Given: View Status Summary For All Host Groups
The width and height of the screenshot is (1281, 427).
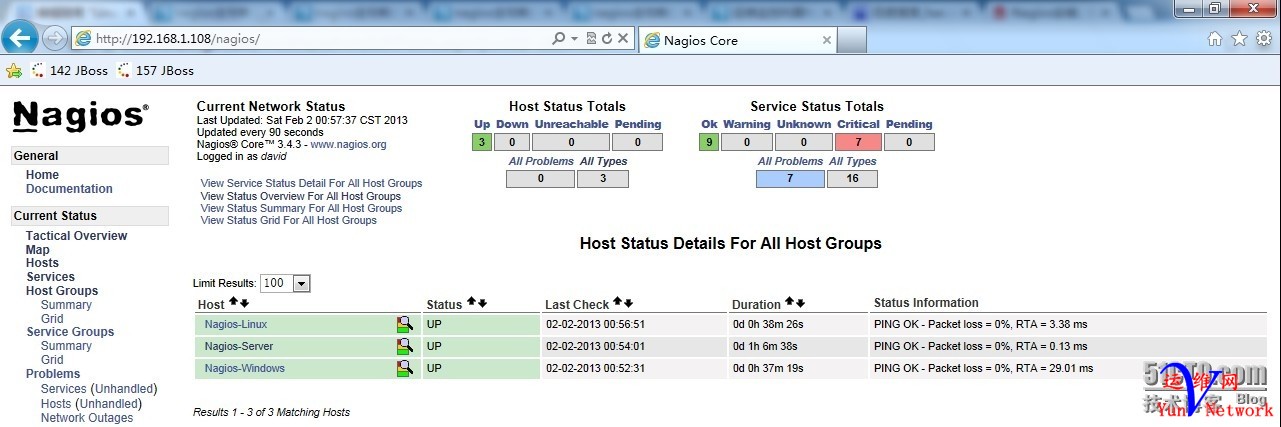Looking at the screenshot, I should click(301, 209).
